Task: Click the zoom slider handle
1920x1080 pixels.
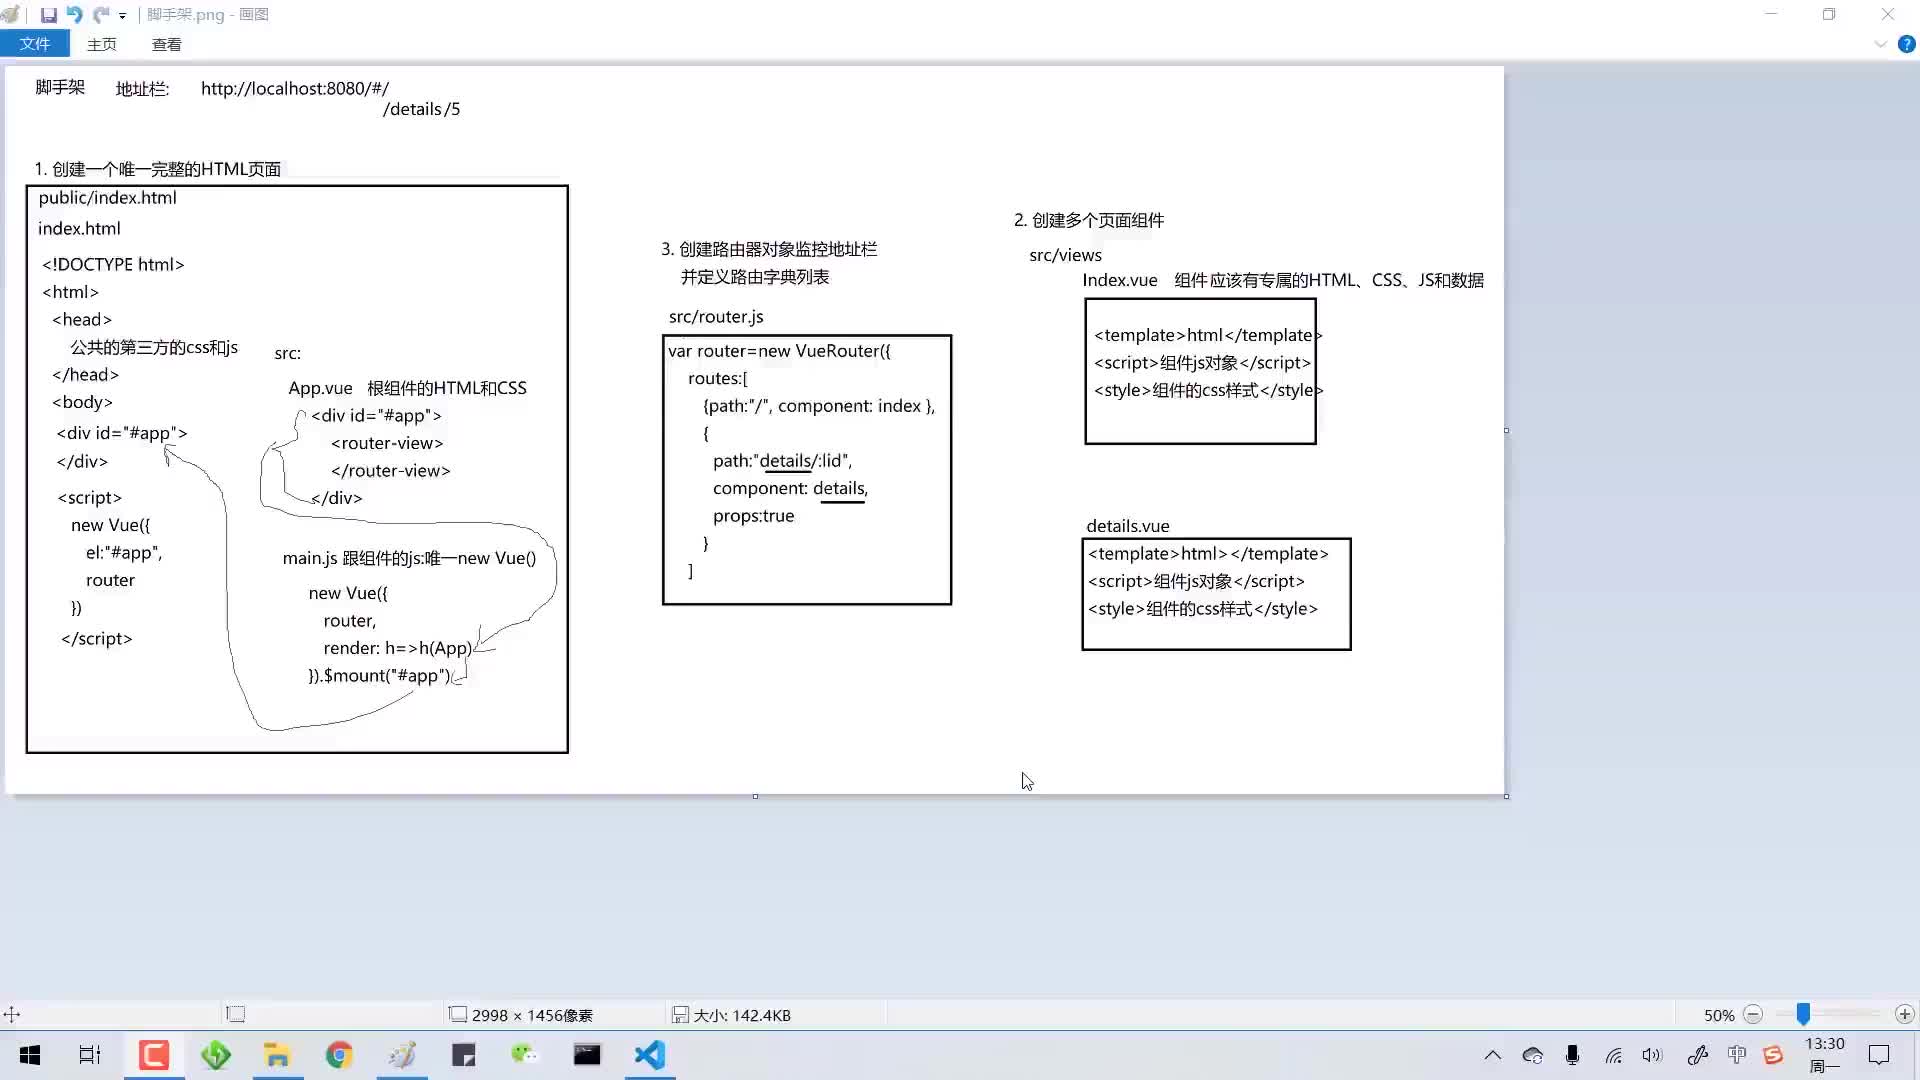Action: tap(1803, 1015)
